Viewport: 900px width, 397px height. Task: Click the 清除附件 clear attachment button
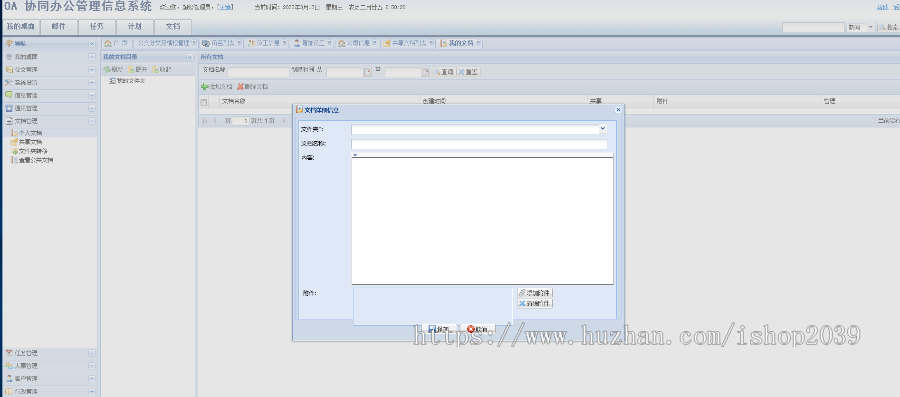pos(535,303)
